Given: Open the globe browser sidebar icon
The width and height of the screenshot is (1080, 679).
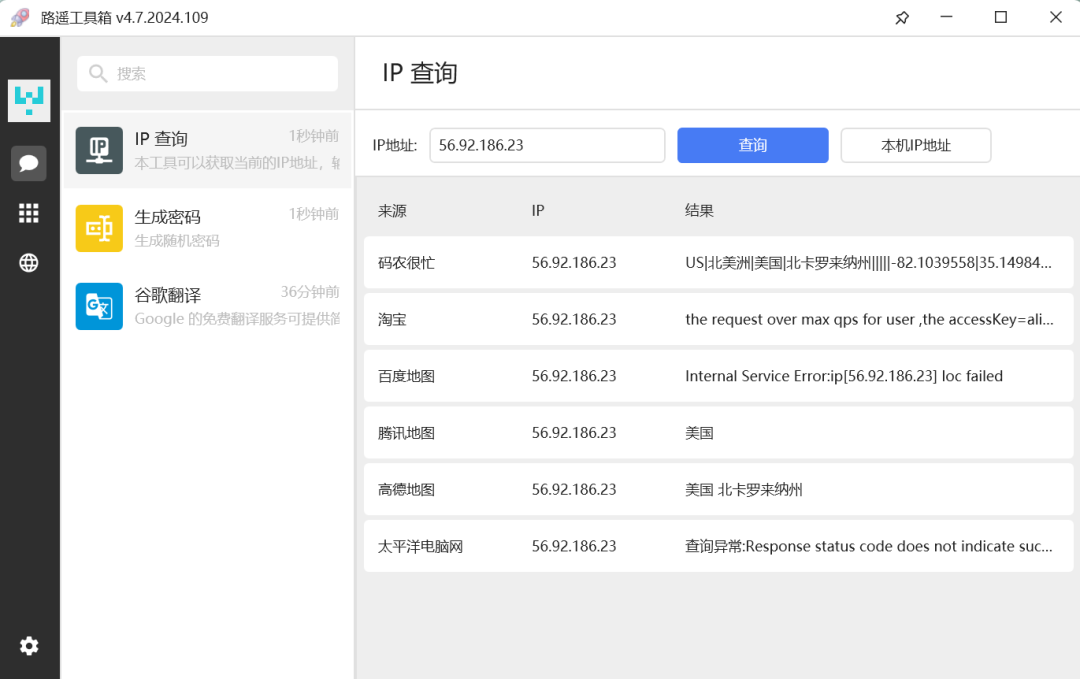Looking at the screenshot, I should click(29, 262).
